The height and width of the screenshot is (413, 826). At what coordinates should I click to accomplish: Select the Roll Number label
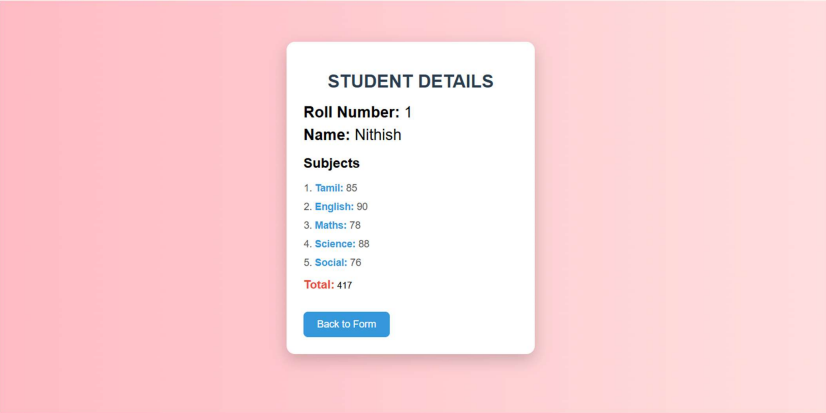tap(351, 112)
